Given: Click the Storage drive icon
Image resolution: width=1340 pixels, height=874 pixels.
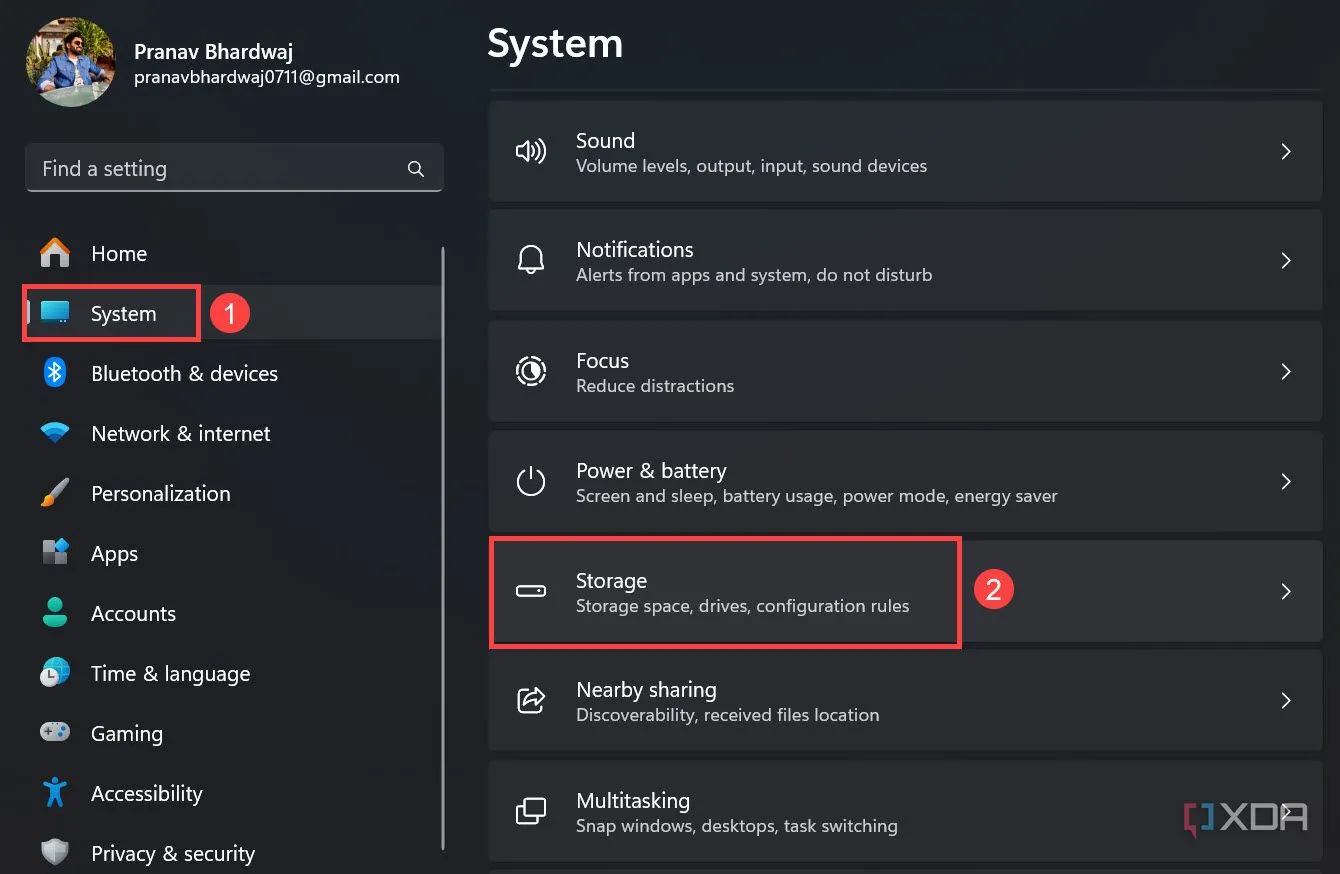Looking at the screenshot, I should (531, 591).
